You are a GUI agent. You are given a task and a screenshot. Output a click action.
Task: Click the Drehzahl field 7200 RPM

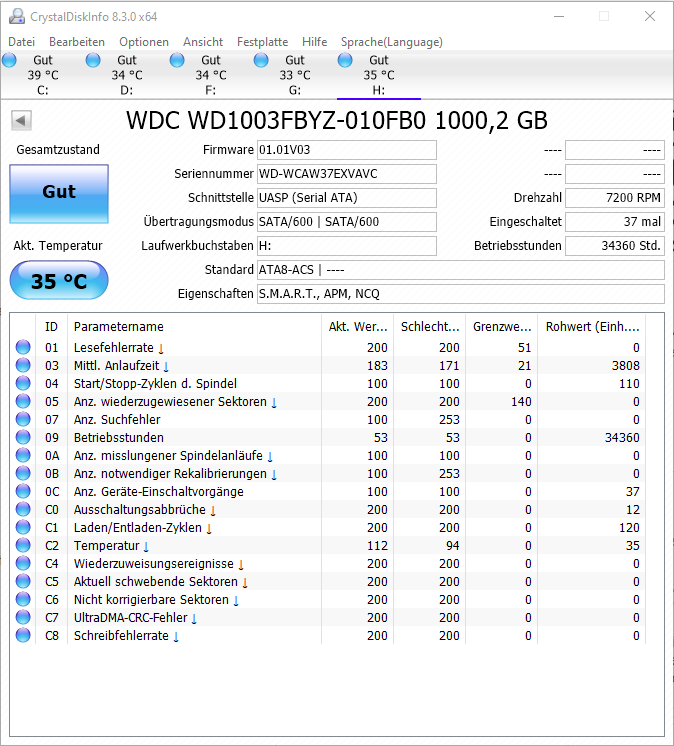coord(615,198)
